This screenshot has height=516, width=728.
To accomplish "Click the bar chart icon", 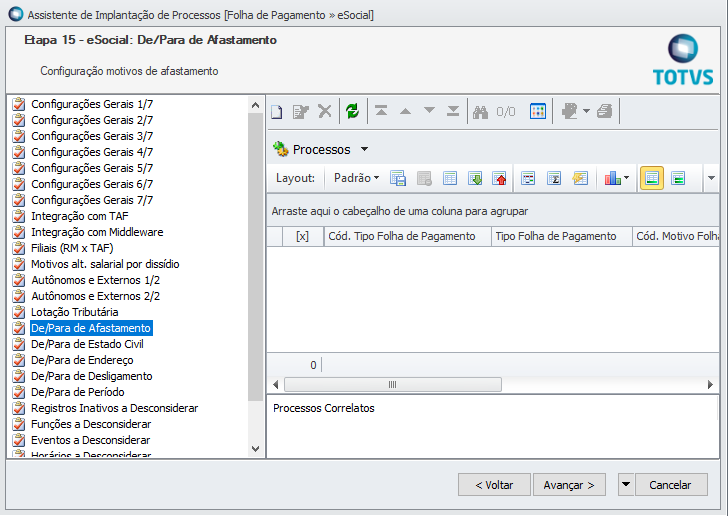I will pyautogui.click(x=612, y=178).
